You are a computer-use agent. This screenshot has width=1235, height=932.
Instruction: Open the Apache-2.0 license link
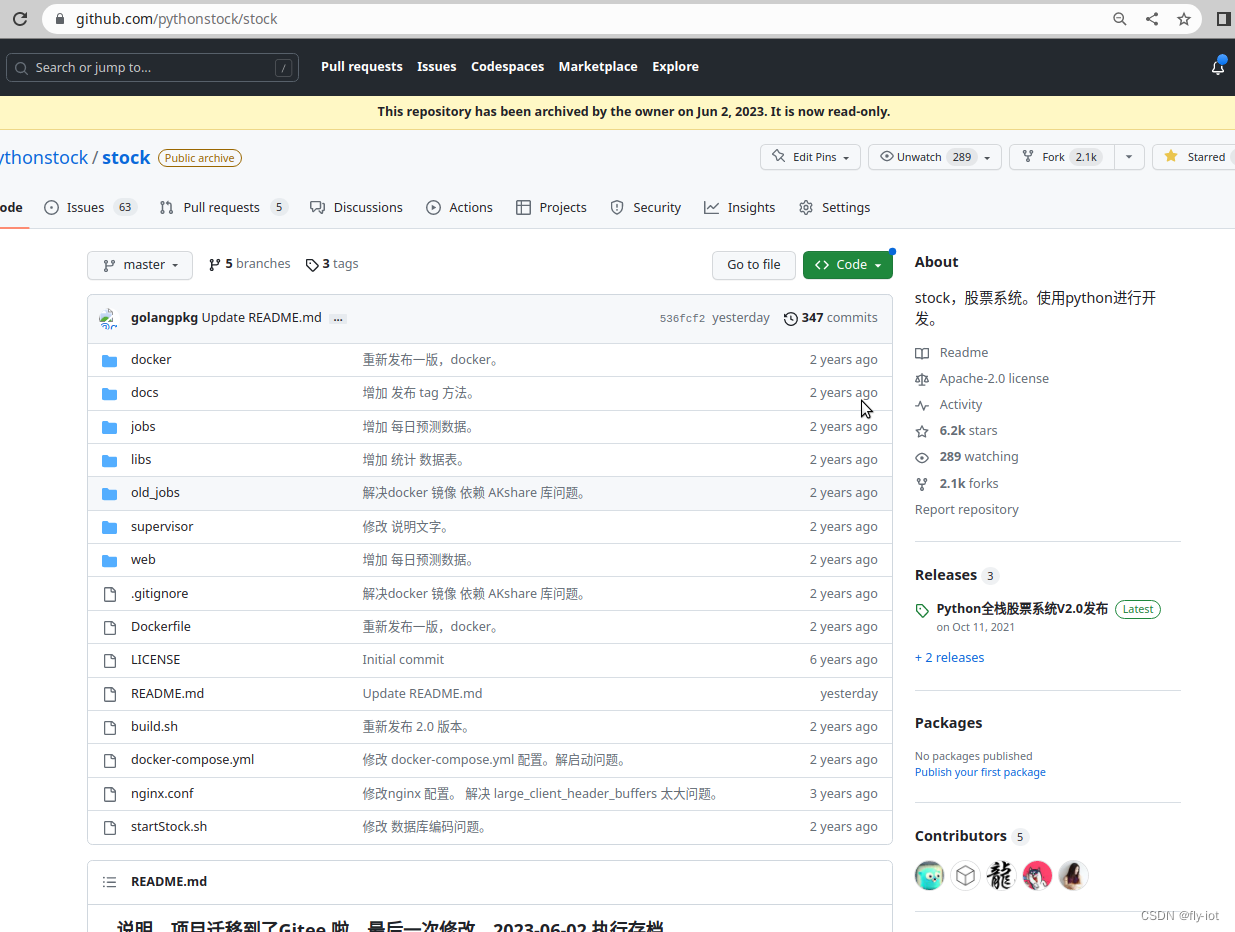tap(994, 378)
